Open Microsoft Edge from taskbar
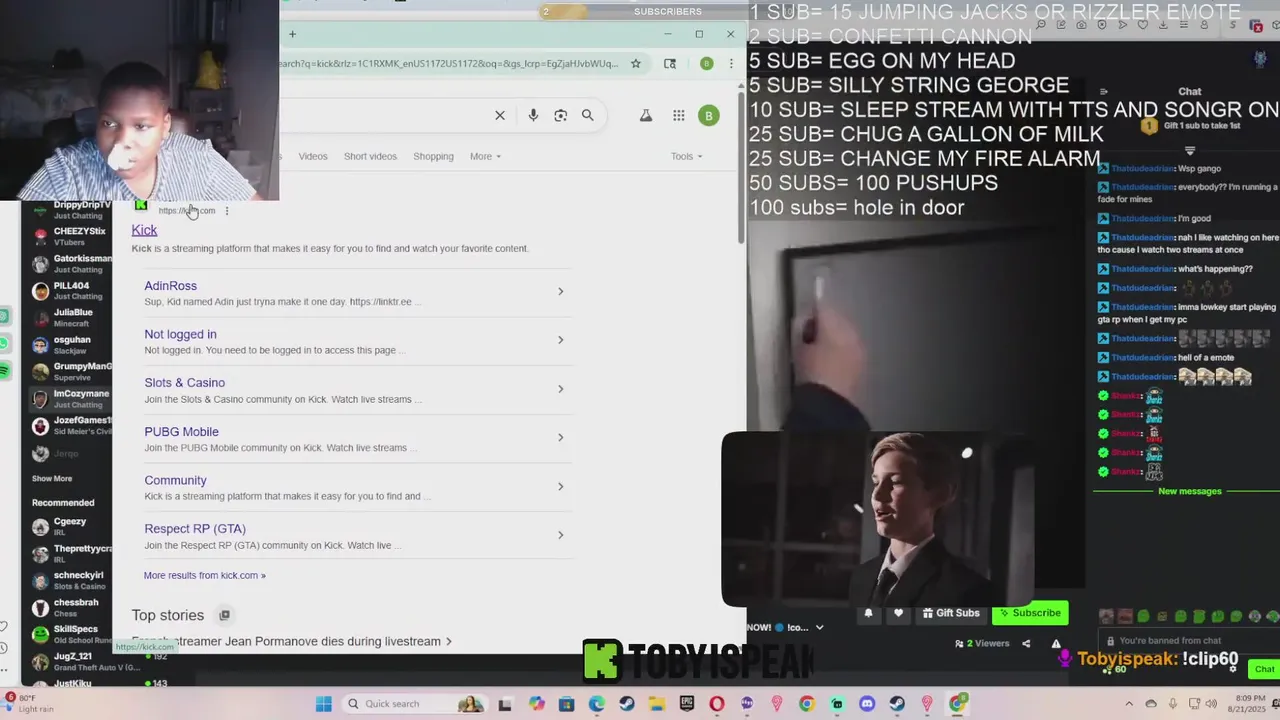 [596, 704]
